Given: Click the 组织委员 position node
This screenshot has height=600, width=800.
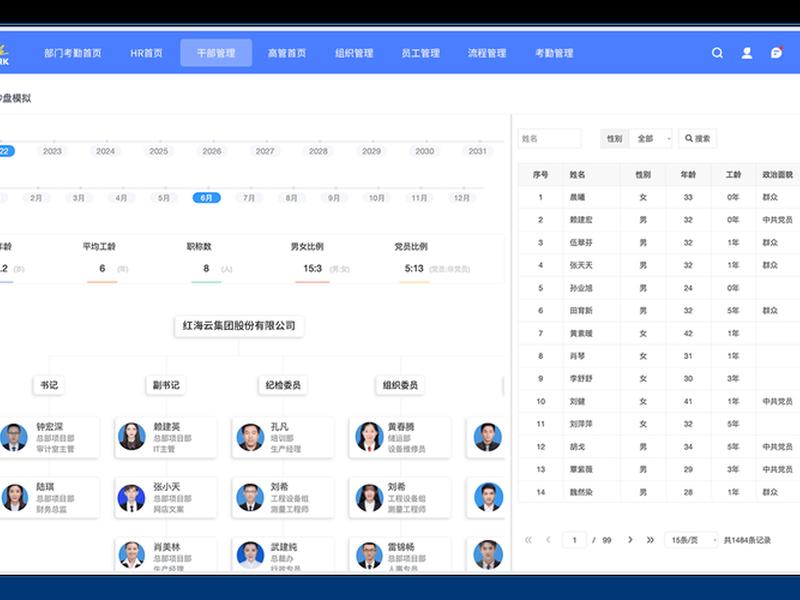Looking at the screenshot, I should point(400,385).
